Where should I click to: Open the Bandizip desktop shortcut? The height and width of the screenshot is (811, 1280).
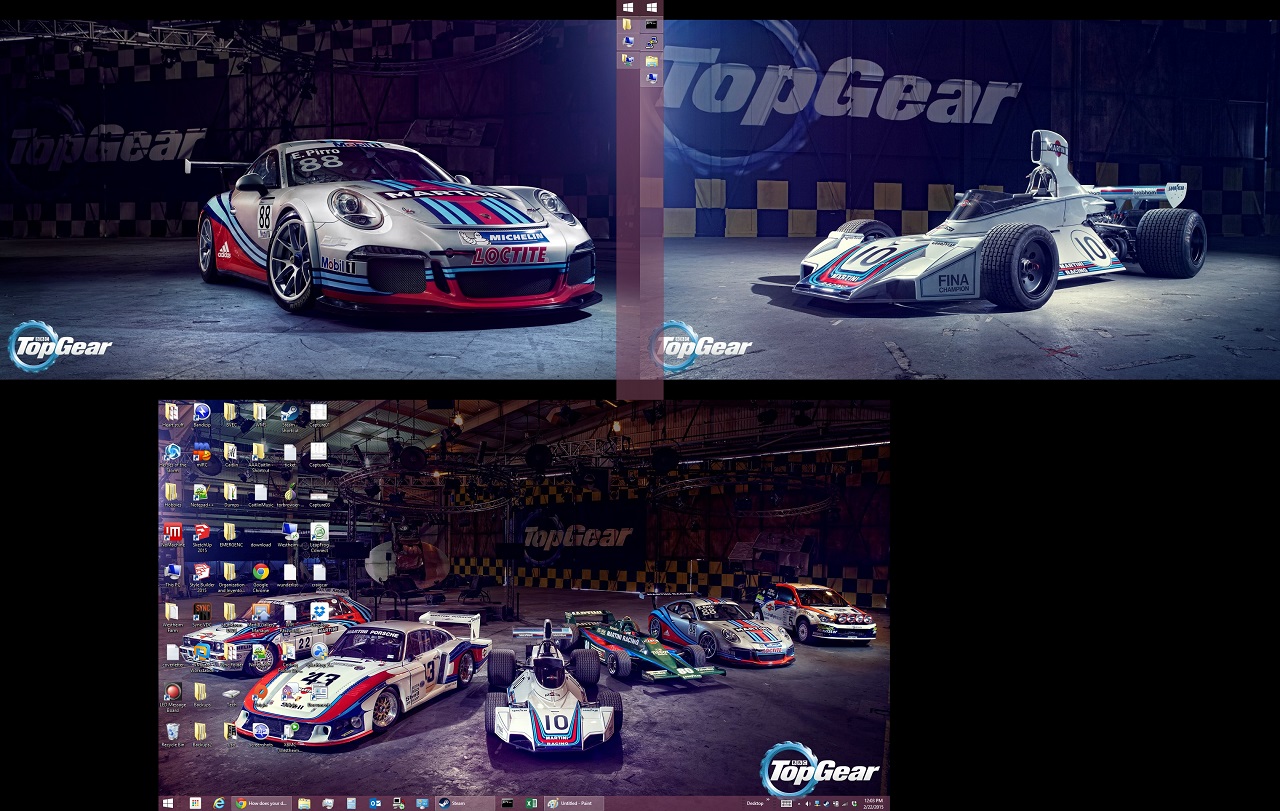click(202, 417)
